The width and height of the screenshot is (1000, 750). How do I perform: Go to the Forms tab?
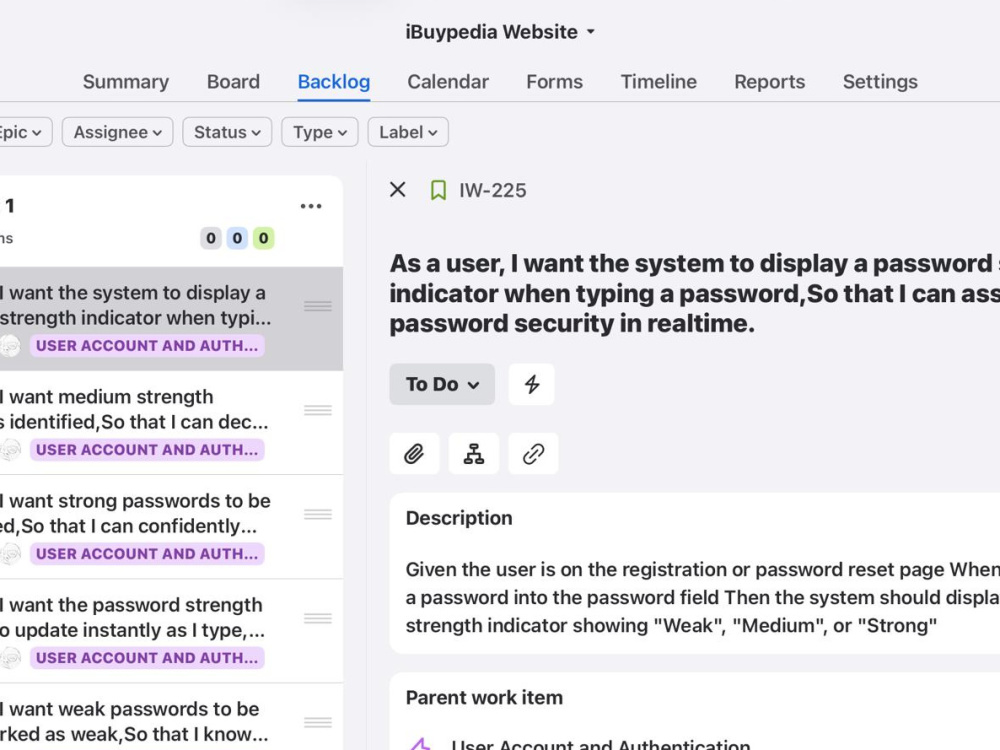point(554,82)
